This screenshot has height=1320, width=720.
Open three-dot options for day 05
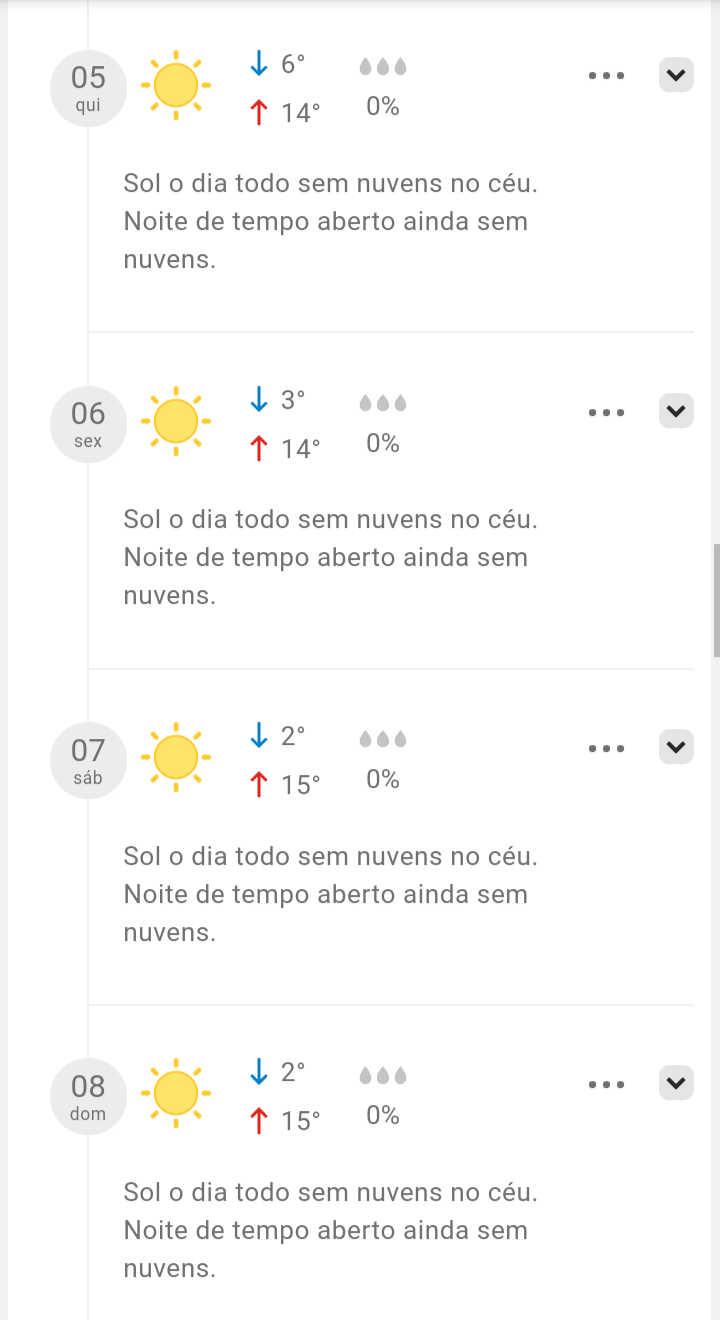(x=606, y=76)
